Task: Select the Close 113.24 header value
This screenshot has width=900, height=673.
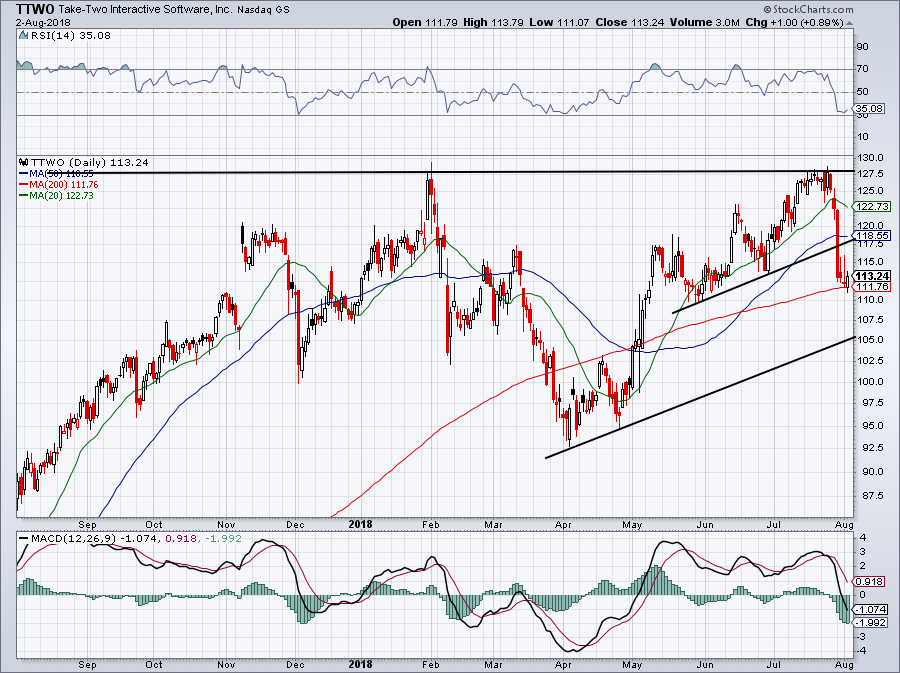Action: click(x=630, y=22)
